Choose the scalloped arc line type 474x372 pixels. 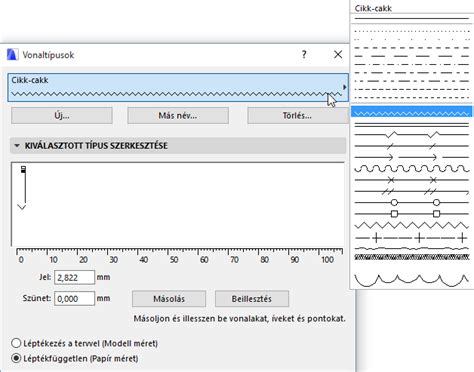[x=412, y=280]
